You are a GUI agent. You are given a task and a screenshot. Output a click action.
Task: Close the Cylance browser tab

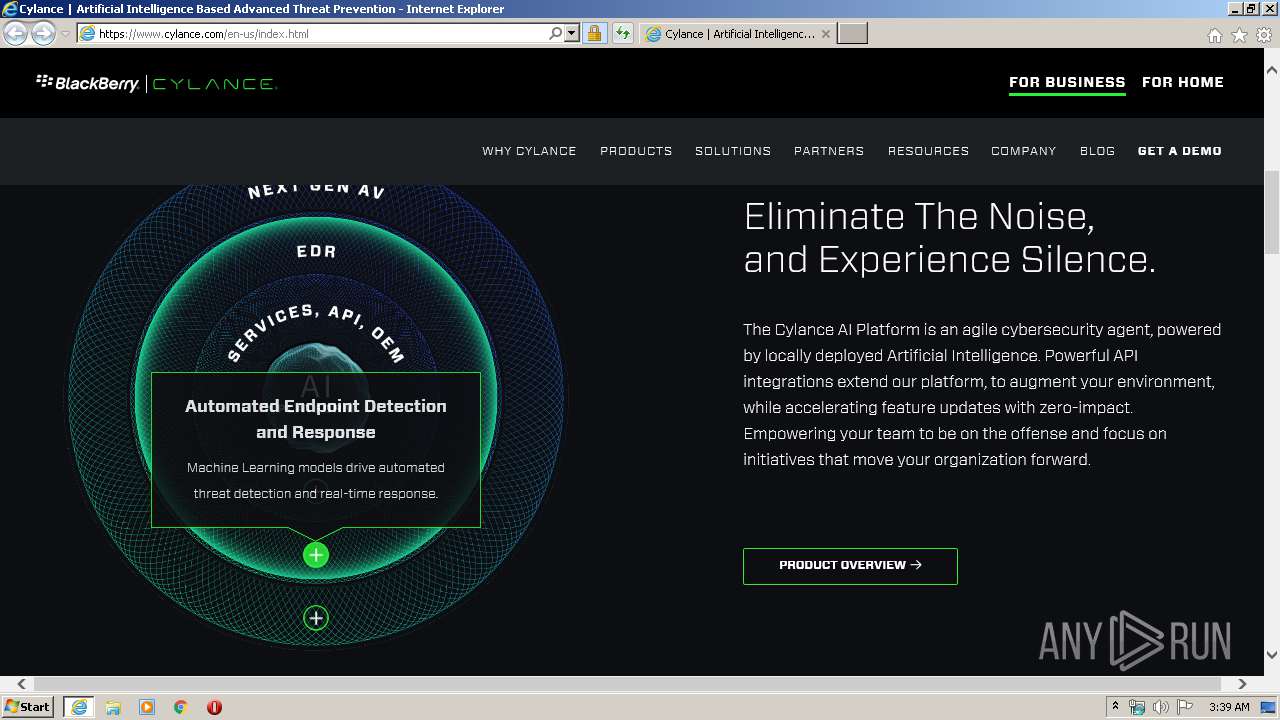tap(825, 33)
